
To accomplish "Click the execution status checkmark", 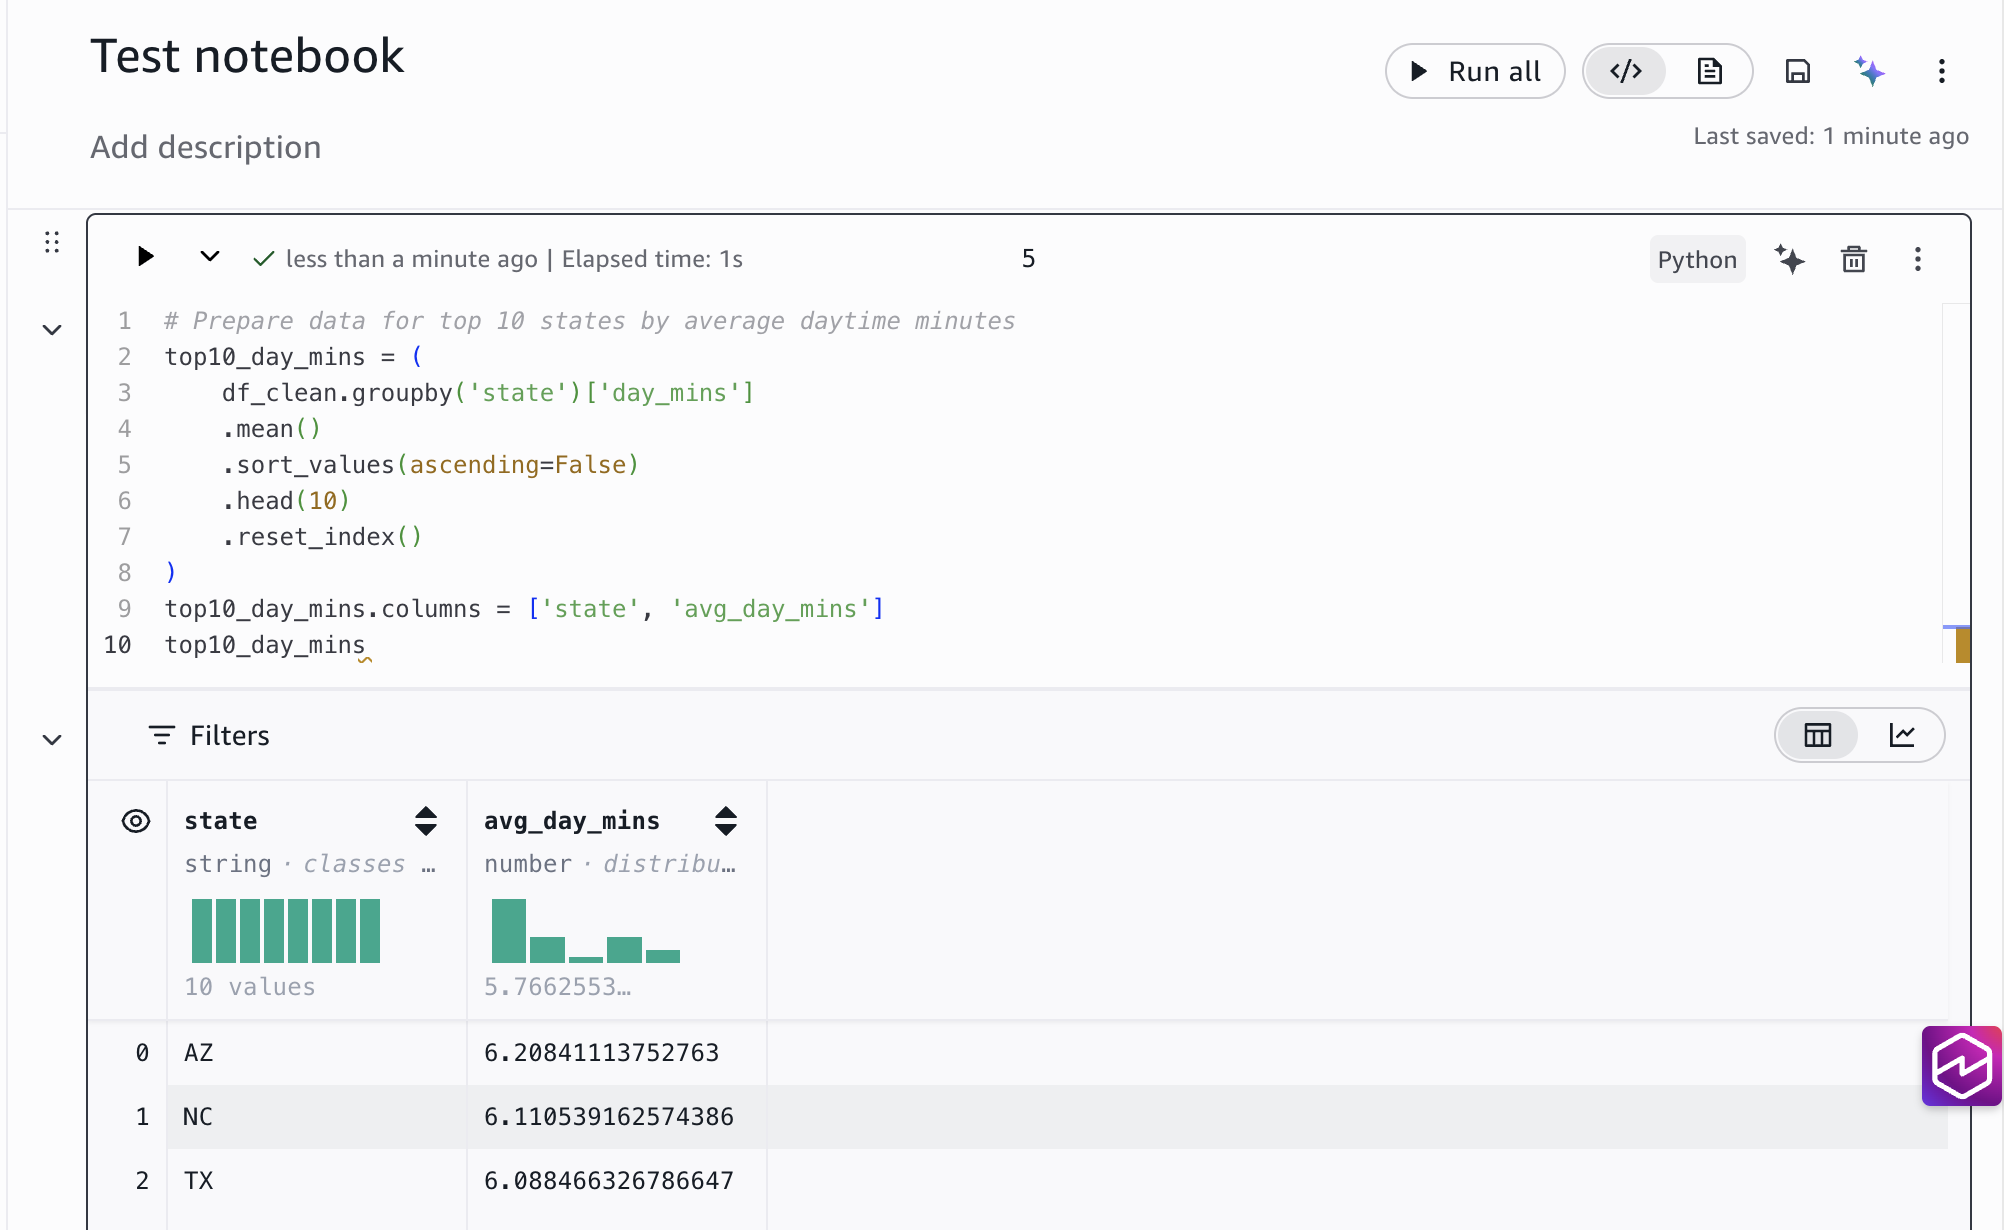I will coord(264,259).
